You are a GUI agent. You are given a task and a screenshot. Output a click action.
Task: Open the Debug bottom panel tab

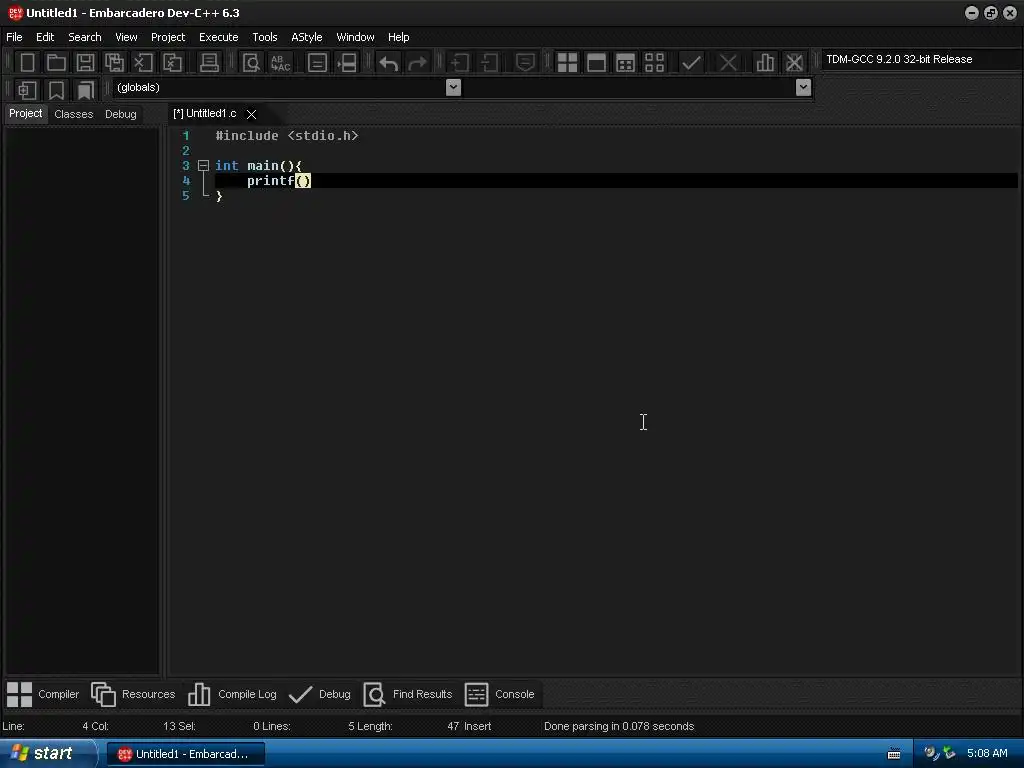pos(319,694)
